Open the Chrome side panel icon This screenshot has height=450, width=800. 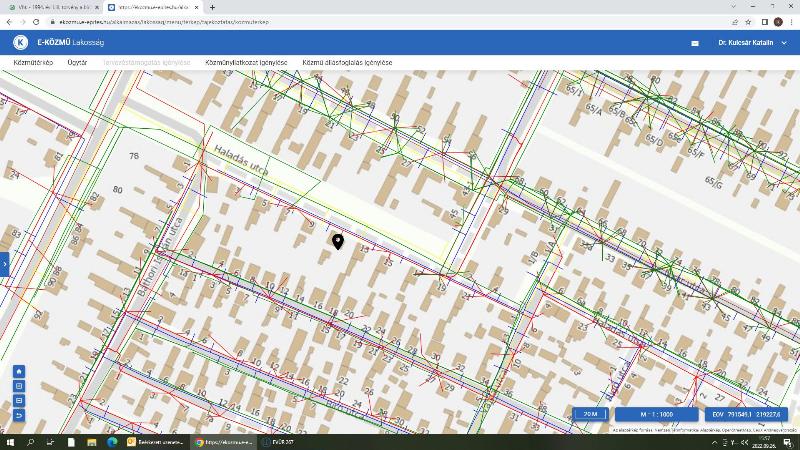[765, 22]
